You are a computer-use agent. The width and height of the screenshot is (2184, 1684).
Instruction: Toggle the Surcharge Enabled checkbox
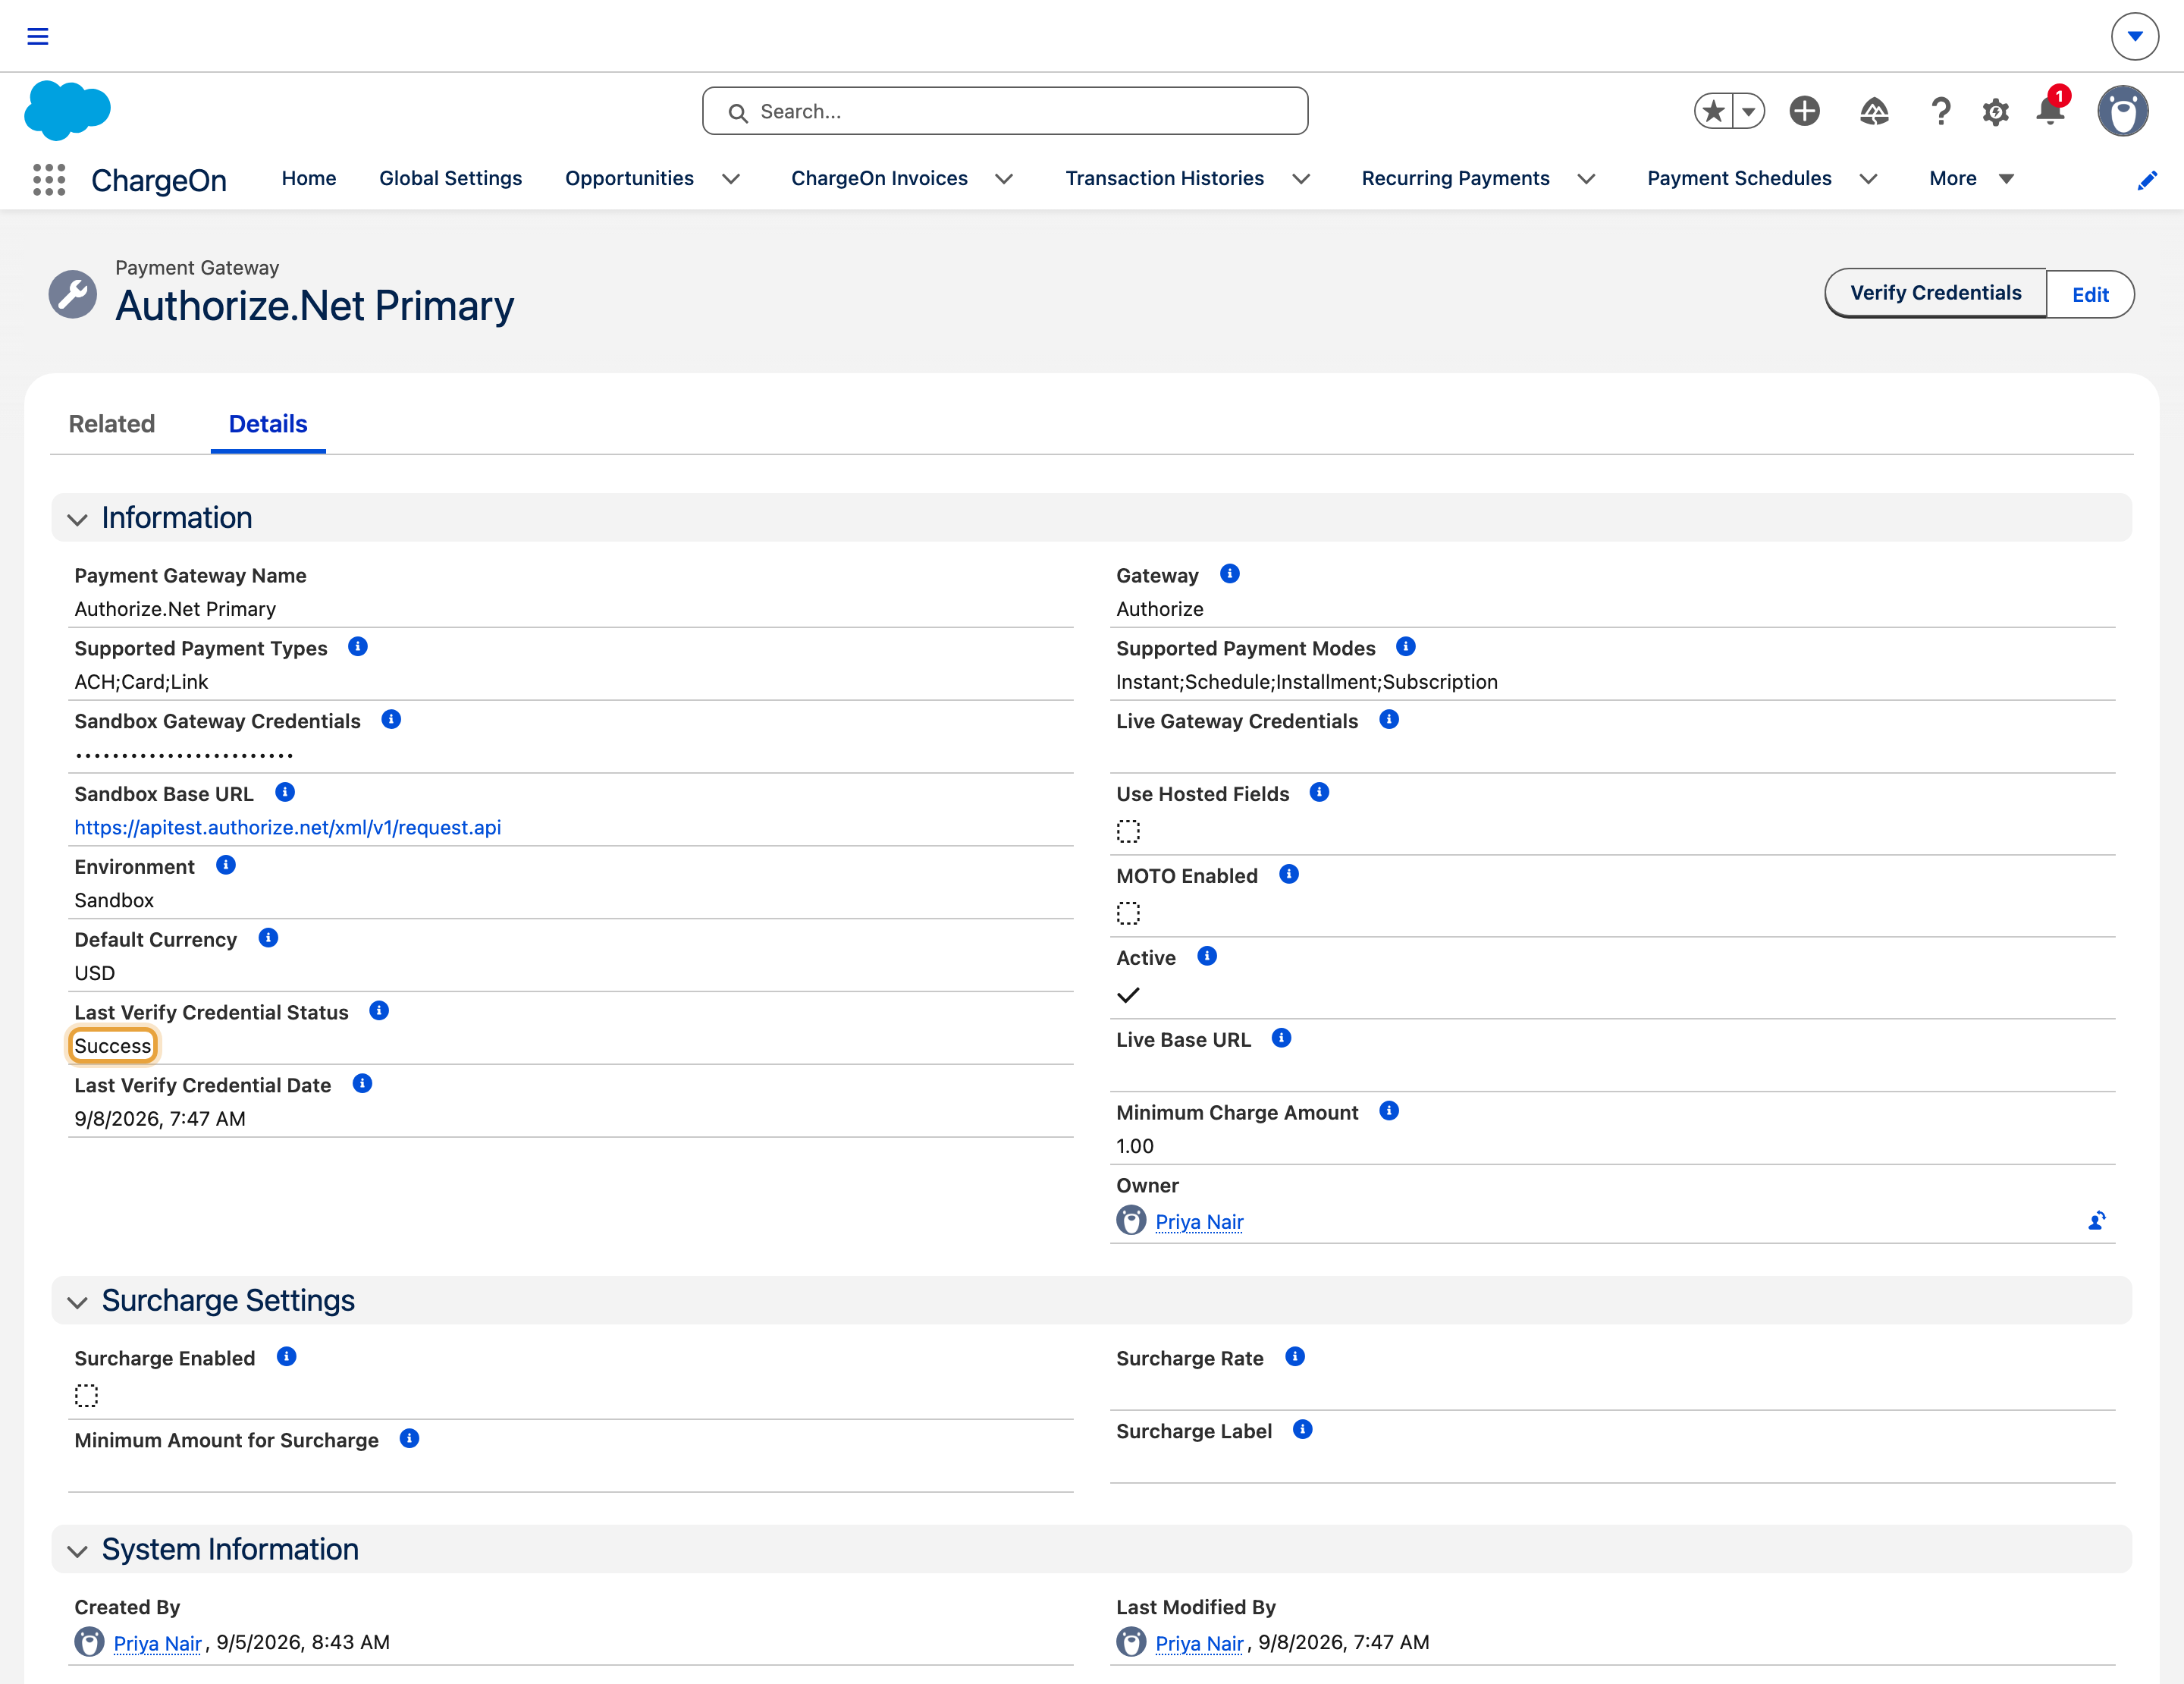pos(86,1396)
